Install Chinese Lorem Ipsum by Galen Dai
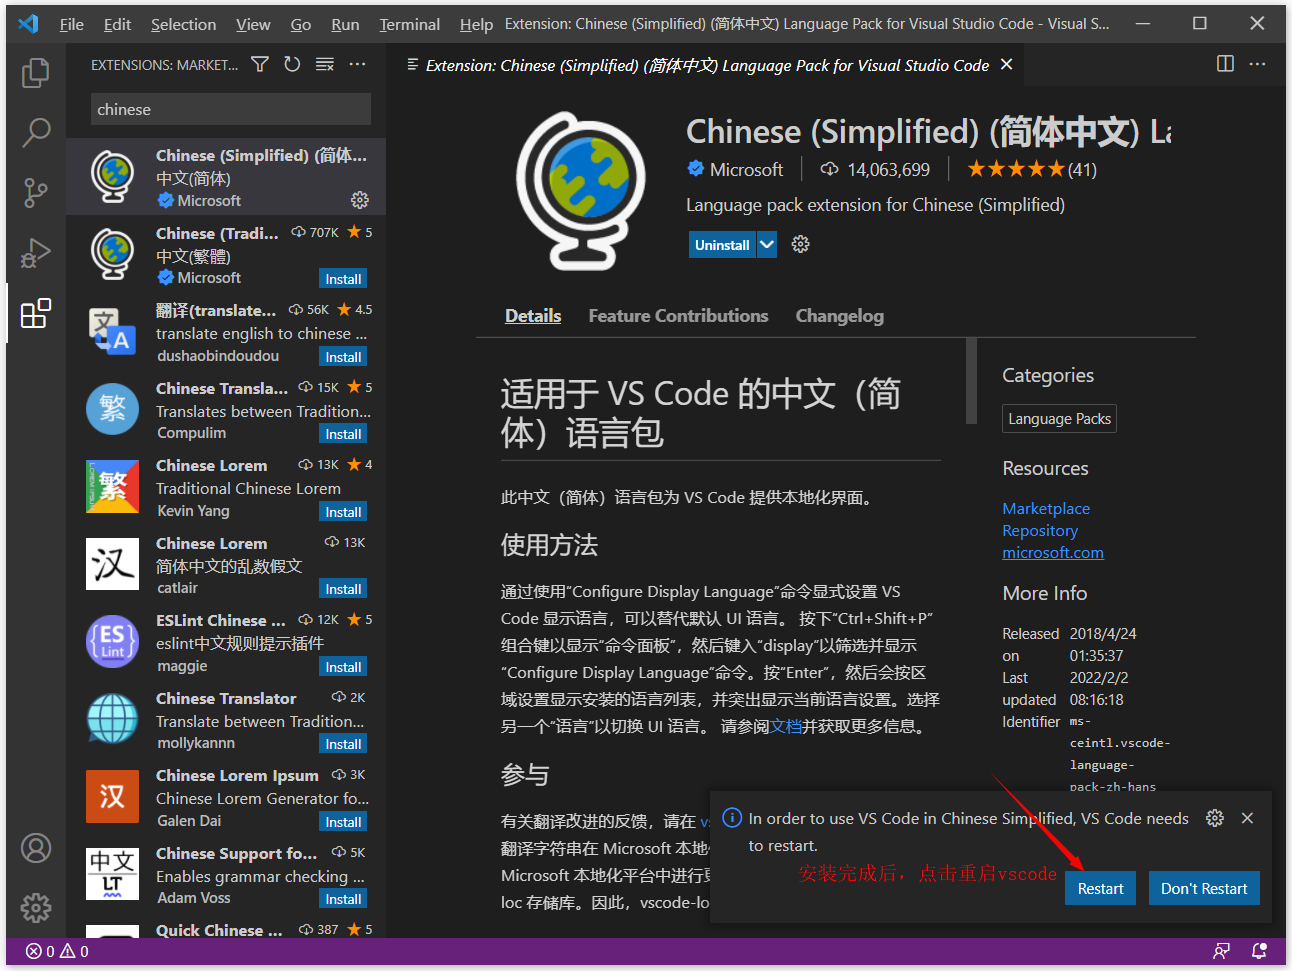This screenshot has height=971, width=1292. coord(343,822)
